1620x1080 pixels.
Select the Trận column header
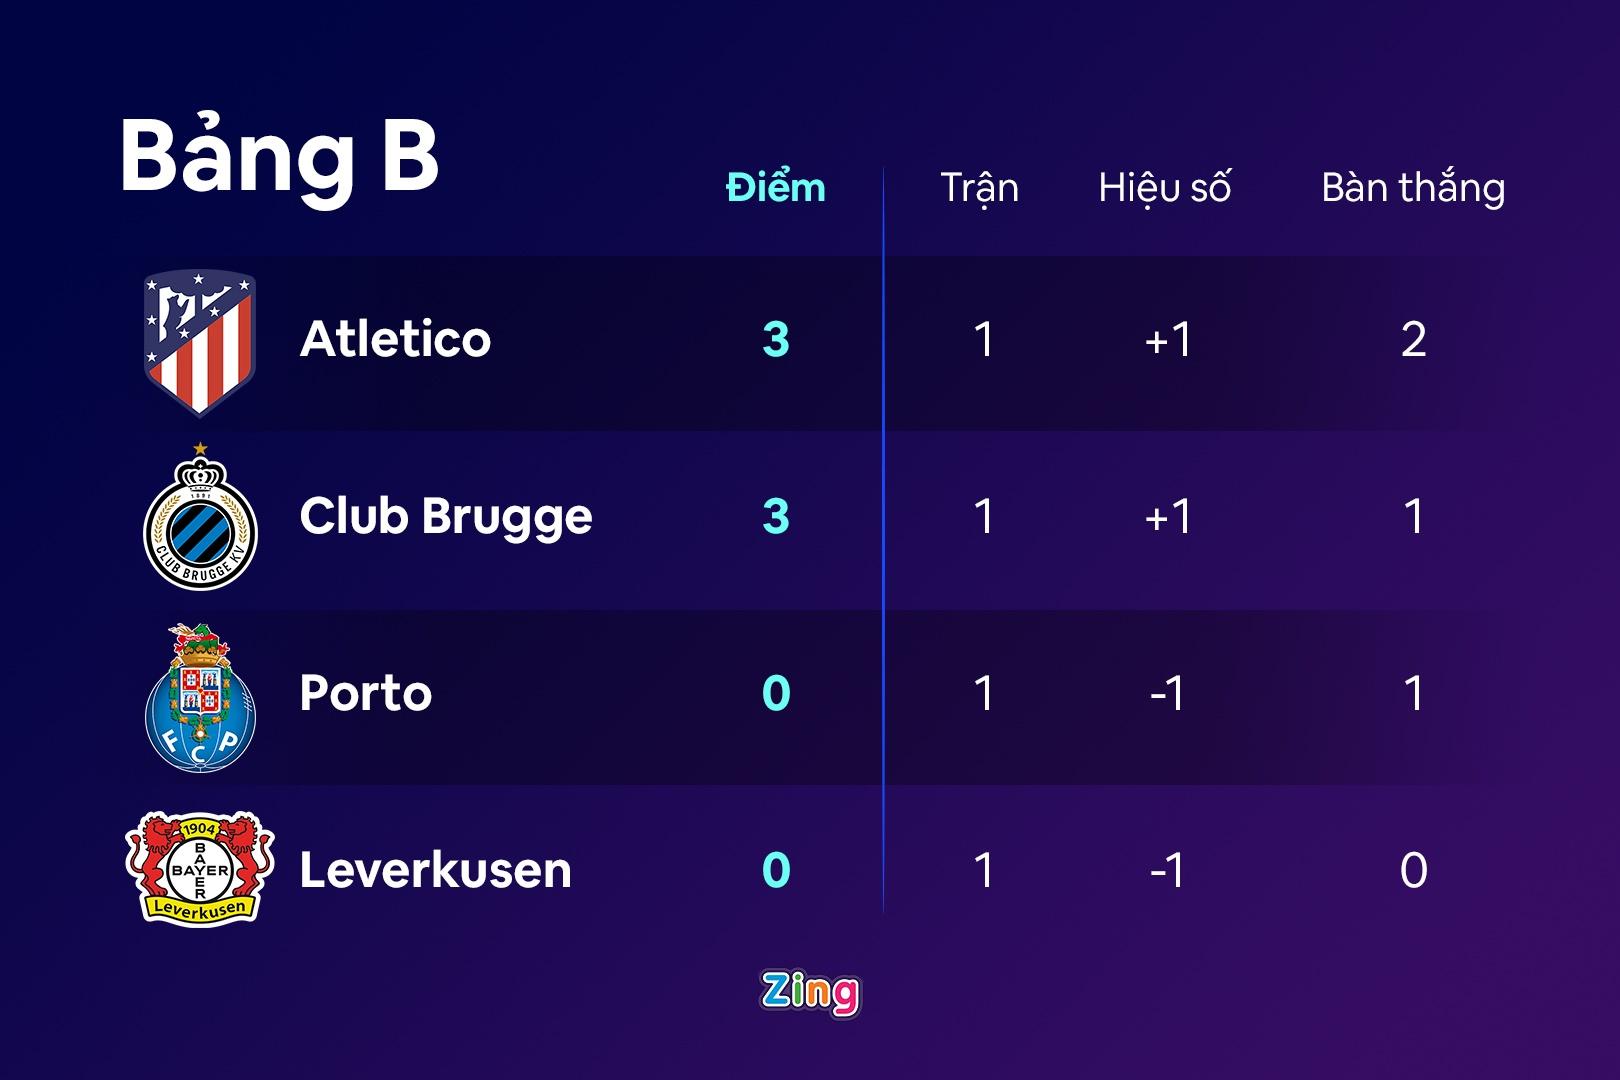pos(979,188)
